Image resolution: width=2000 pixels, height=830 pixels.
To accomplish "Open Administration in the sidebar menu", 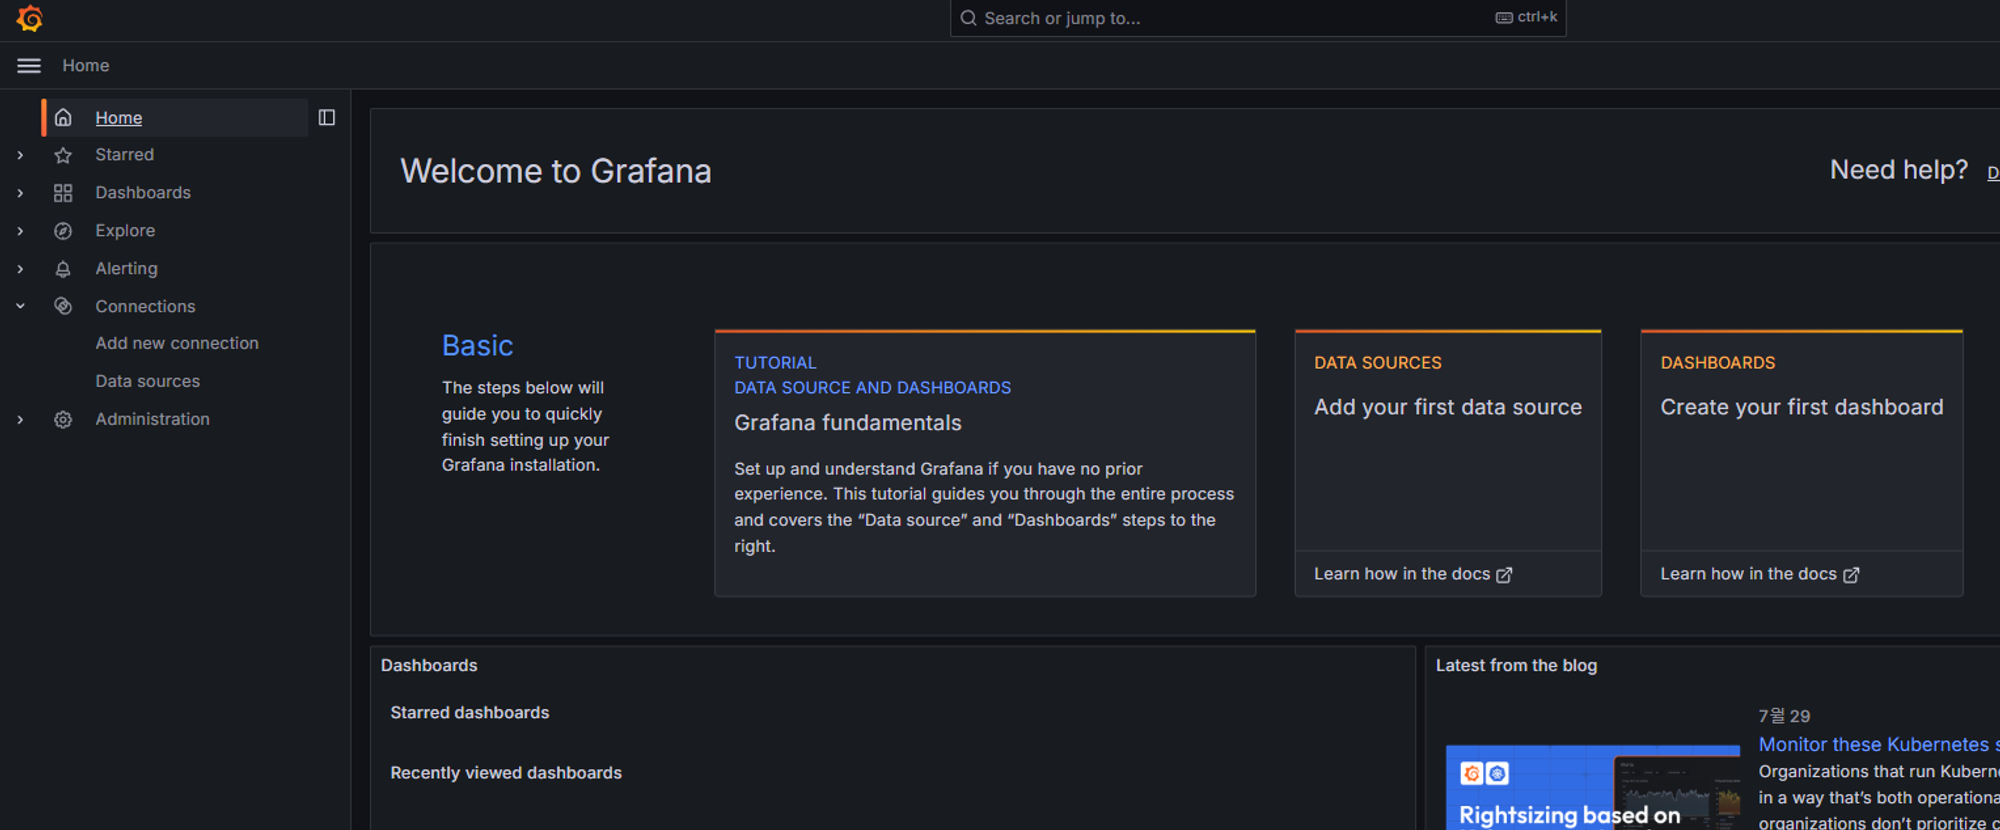I will [152, 420].
